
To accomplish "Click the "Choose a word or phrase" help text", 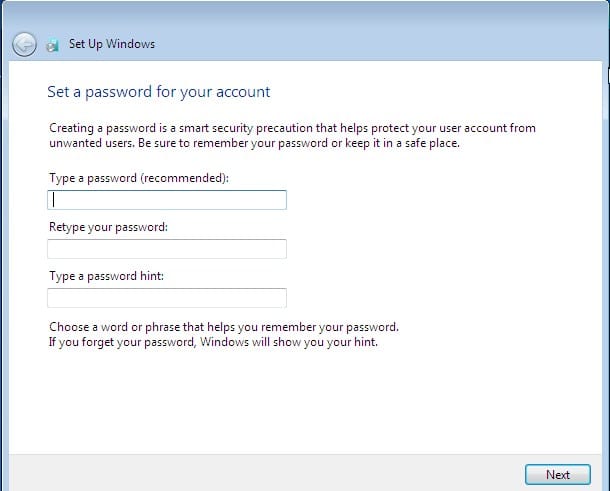I will click(x=224, y=327).
